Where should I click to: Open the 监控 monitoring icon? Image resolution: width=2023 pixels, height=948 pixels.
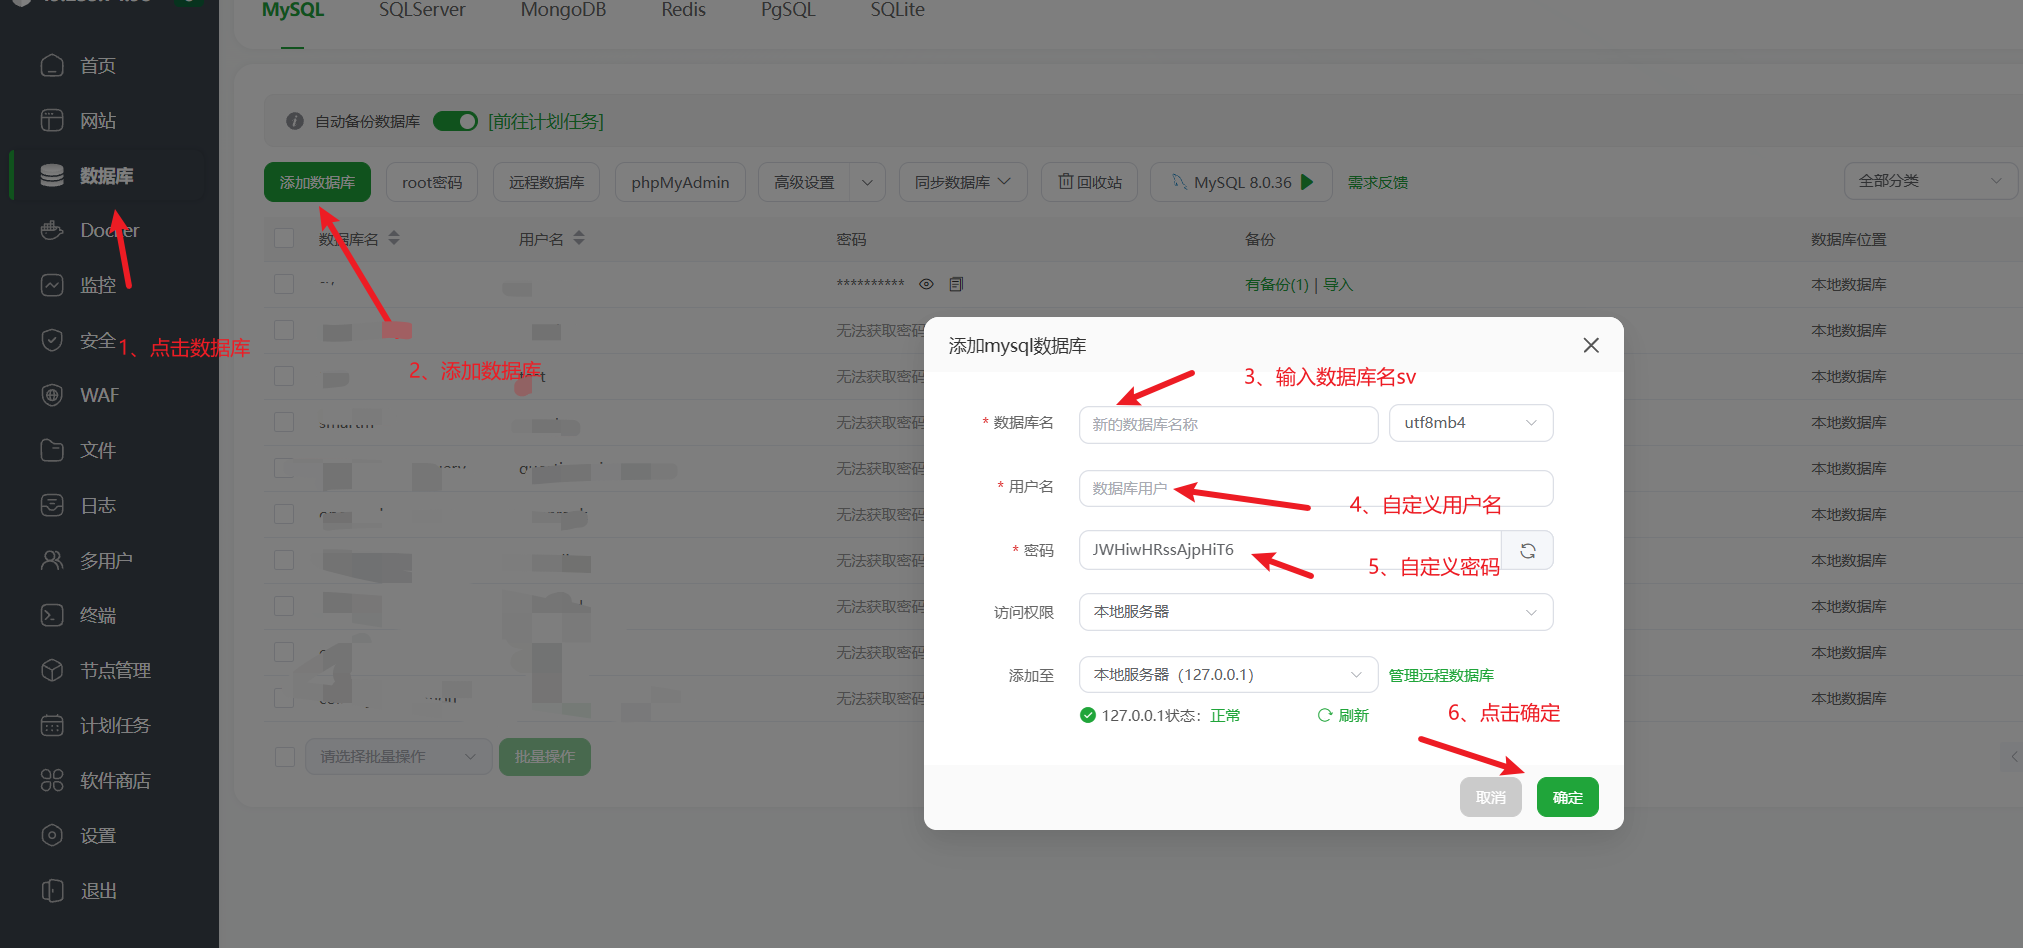click(x=52, y=286)
